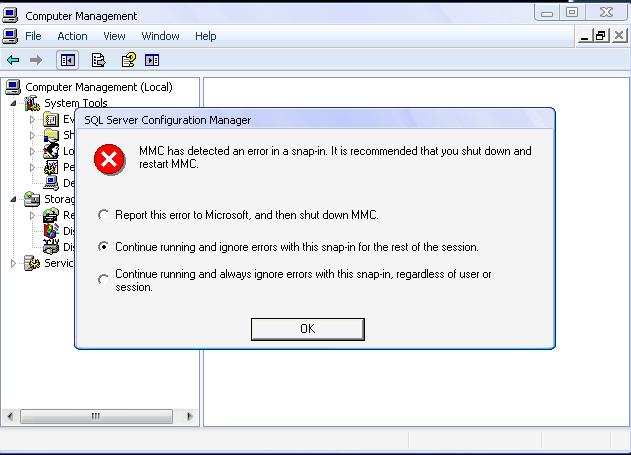This screenshot has width=631, height=455.
Task: Click the tree pane horizontal scrollbar thumb
Action: (96, 416)
